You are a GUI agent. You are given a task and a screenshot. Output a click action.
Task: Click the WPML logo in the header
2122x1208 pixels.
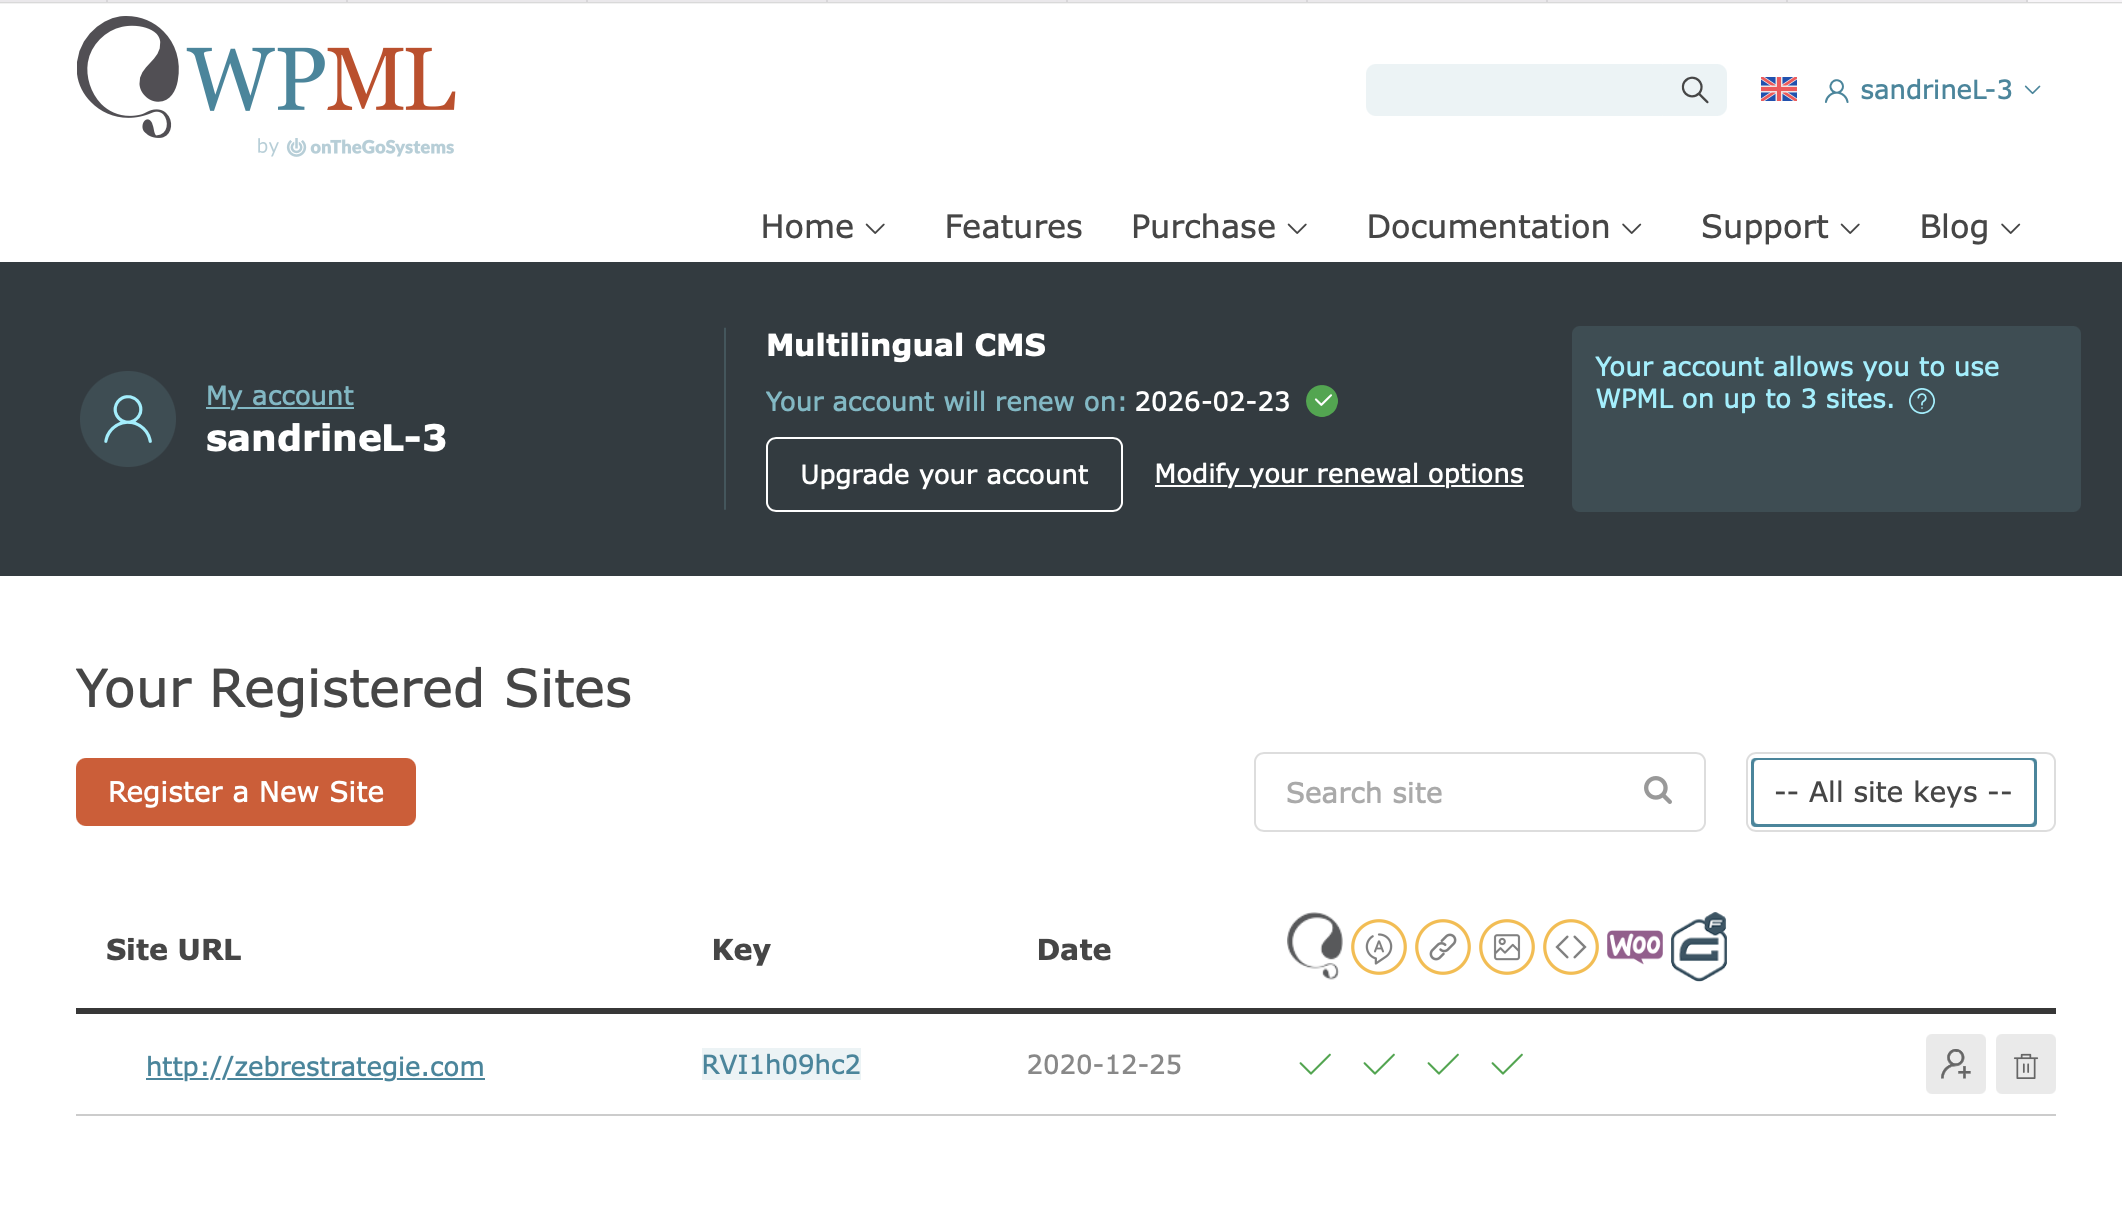(x=266, y=77)
